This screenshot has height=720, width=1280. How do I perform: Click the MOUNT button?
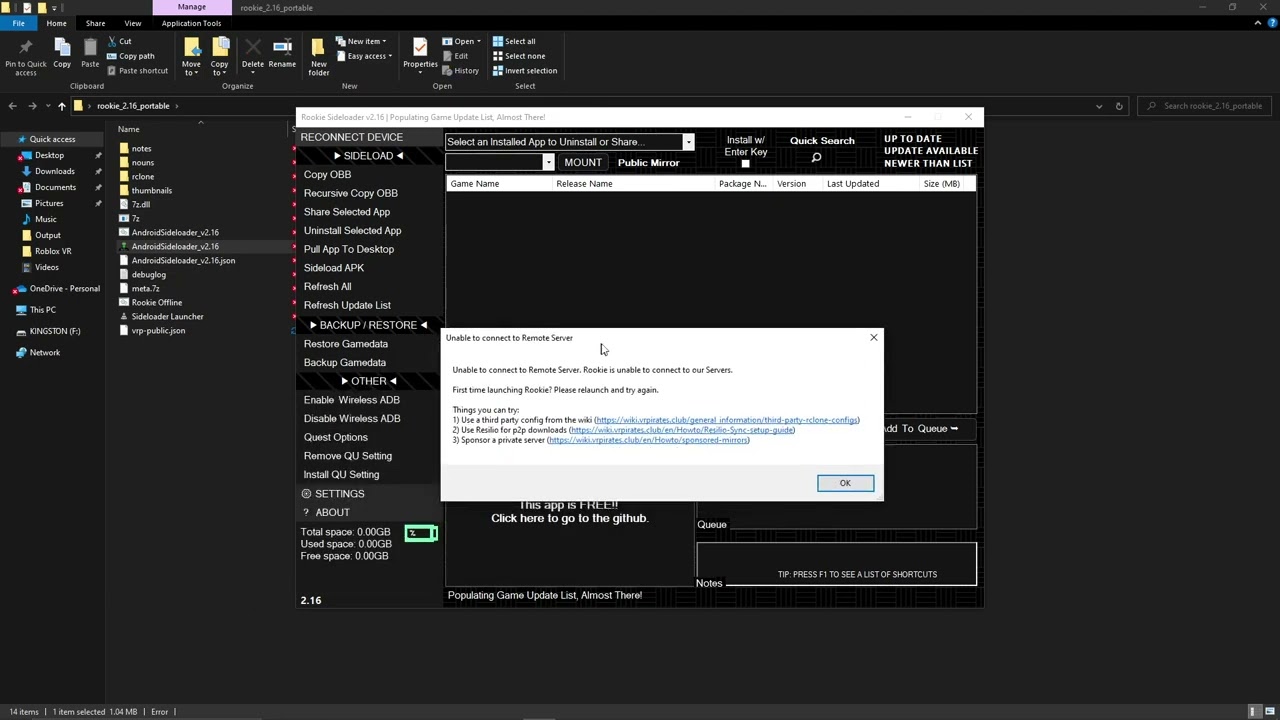click(582, 163)
